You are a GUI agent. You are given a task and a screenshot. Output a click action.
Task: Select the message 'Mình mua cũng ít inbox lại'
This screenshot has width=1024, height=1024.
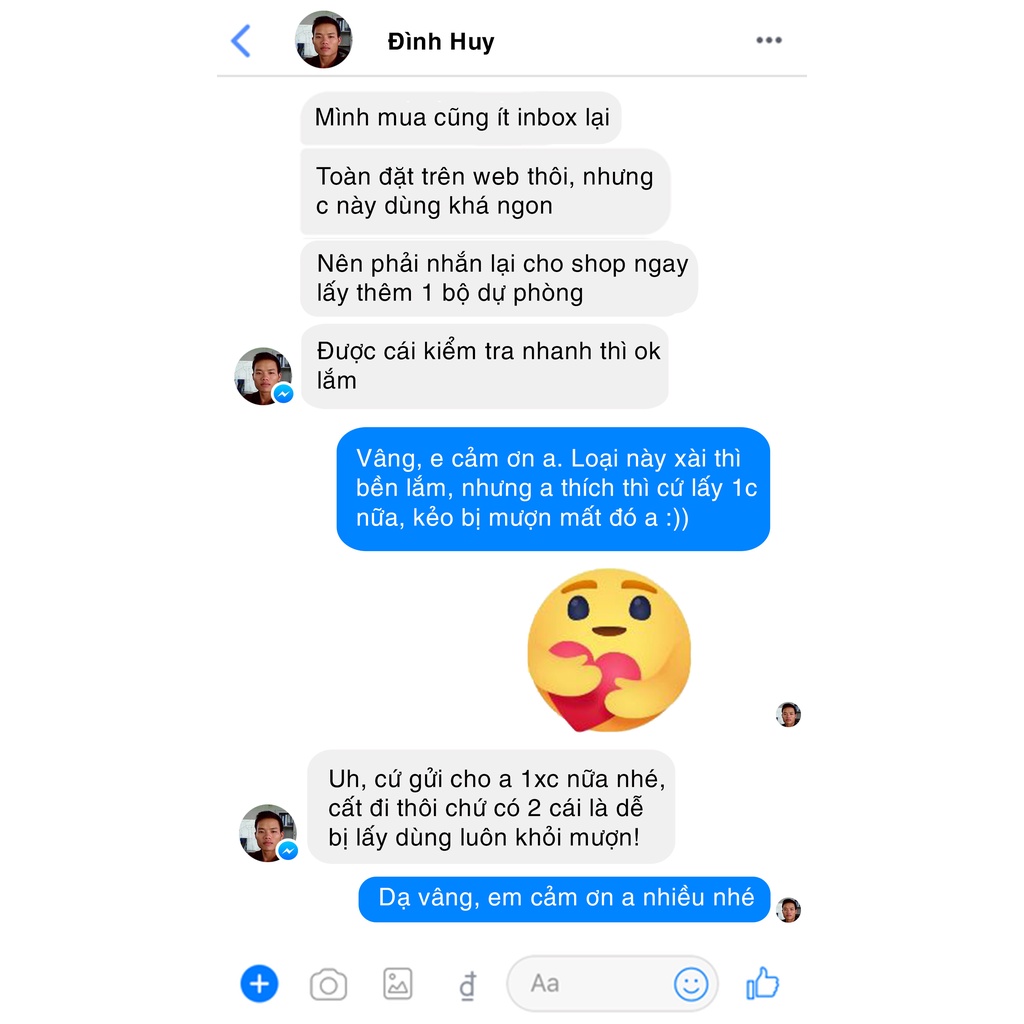(x=460, y=118)
